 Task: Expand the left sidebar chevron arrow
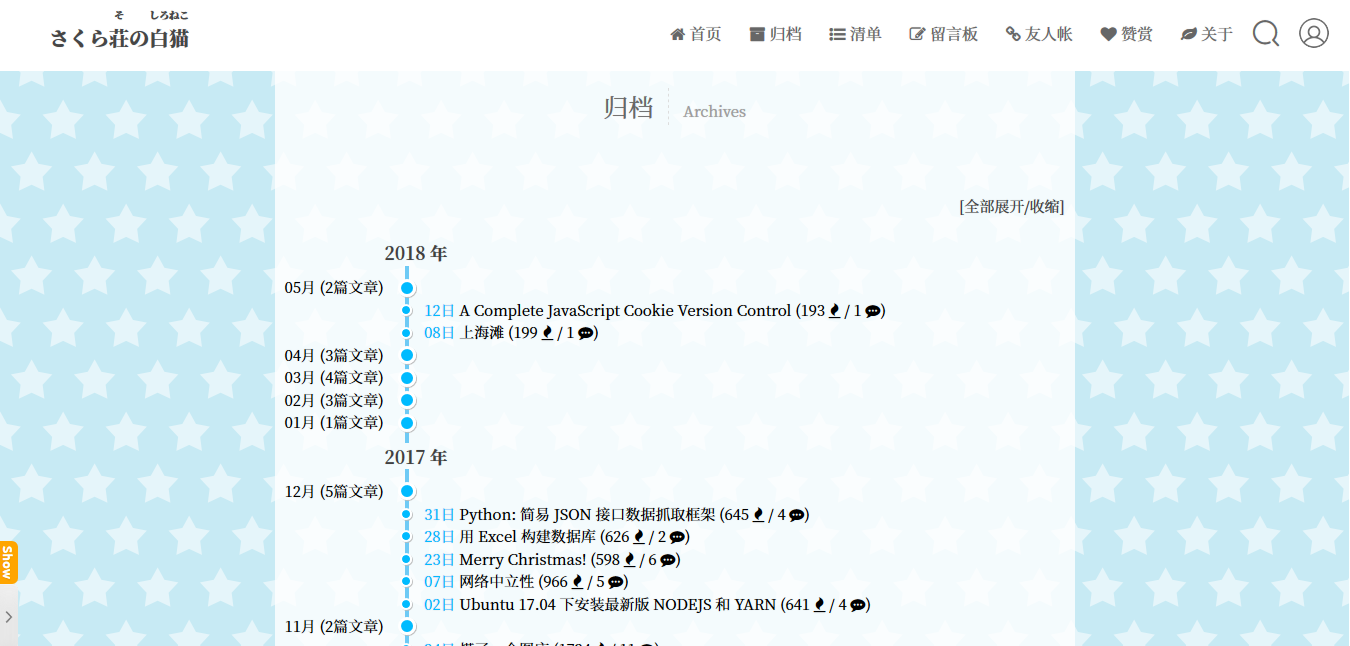pos(10,616)
